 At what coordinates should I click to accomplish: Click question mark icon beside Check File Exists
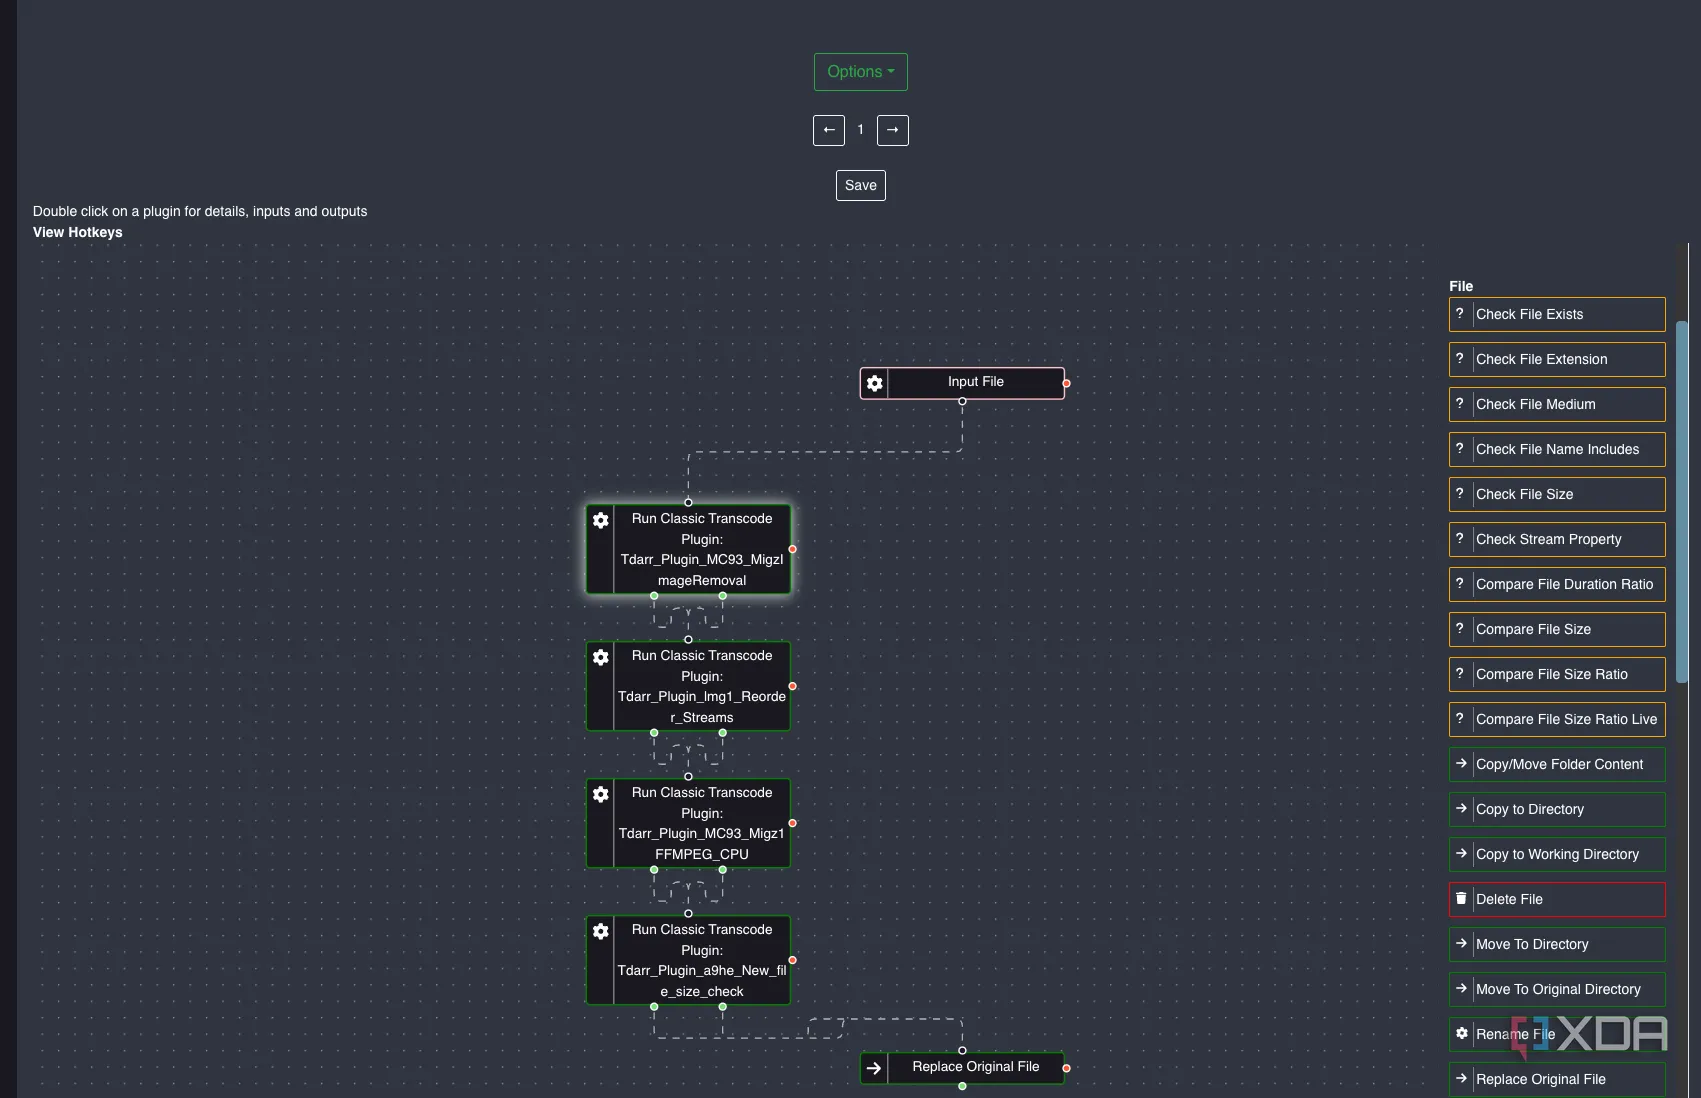pos(1460,314)
